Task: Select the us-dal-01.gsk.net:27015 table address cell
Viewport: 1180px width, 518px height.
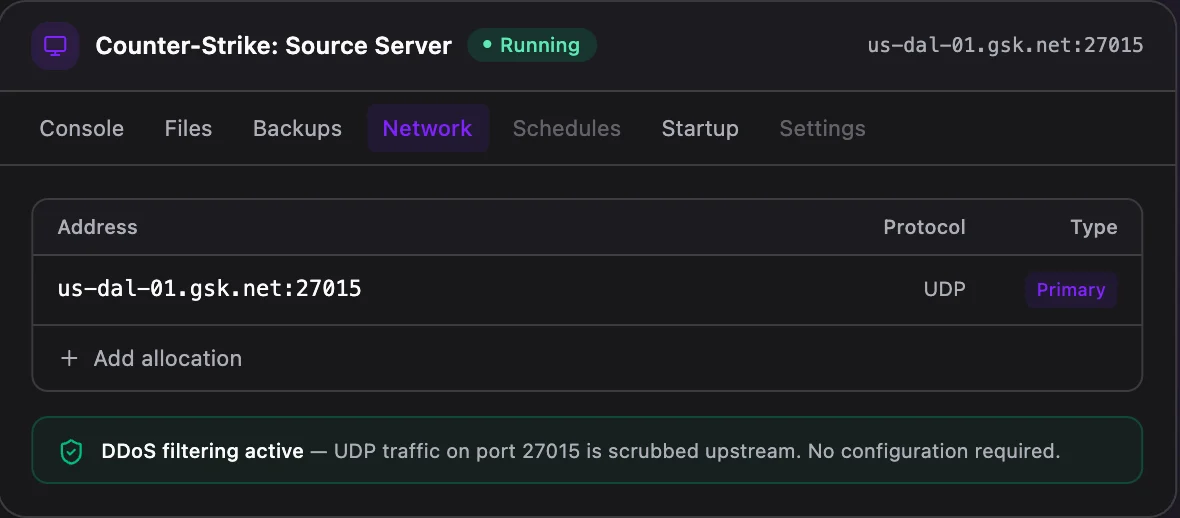Action: point(210,289)
